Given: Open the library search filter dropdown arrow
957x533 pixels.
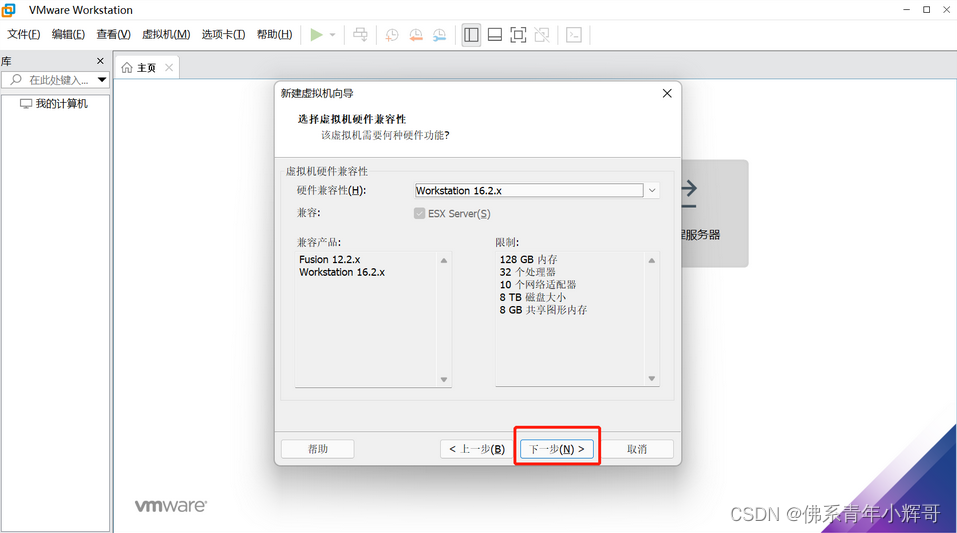Looking at the screenshot, I should tap(102, 79).
